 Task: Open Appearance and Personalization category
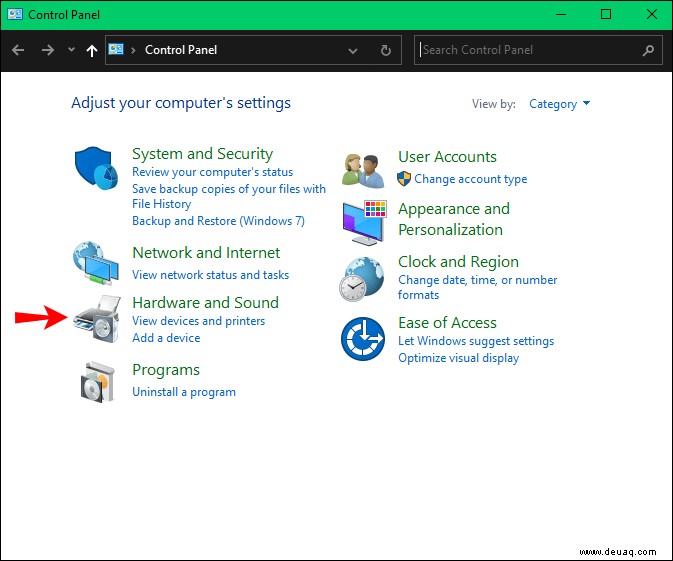(x=454, y=219)
